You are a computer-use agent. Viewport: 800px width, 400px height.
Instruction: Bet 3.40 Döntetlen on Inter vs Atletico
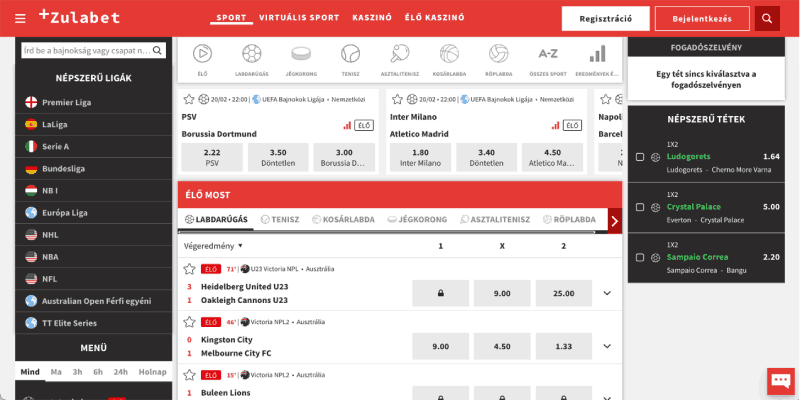coord(486,157)
